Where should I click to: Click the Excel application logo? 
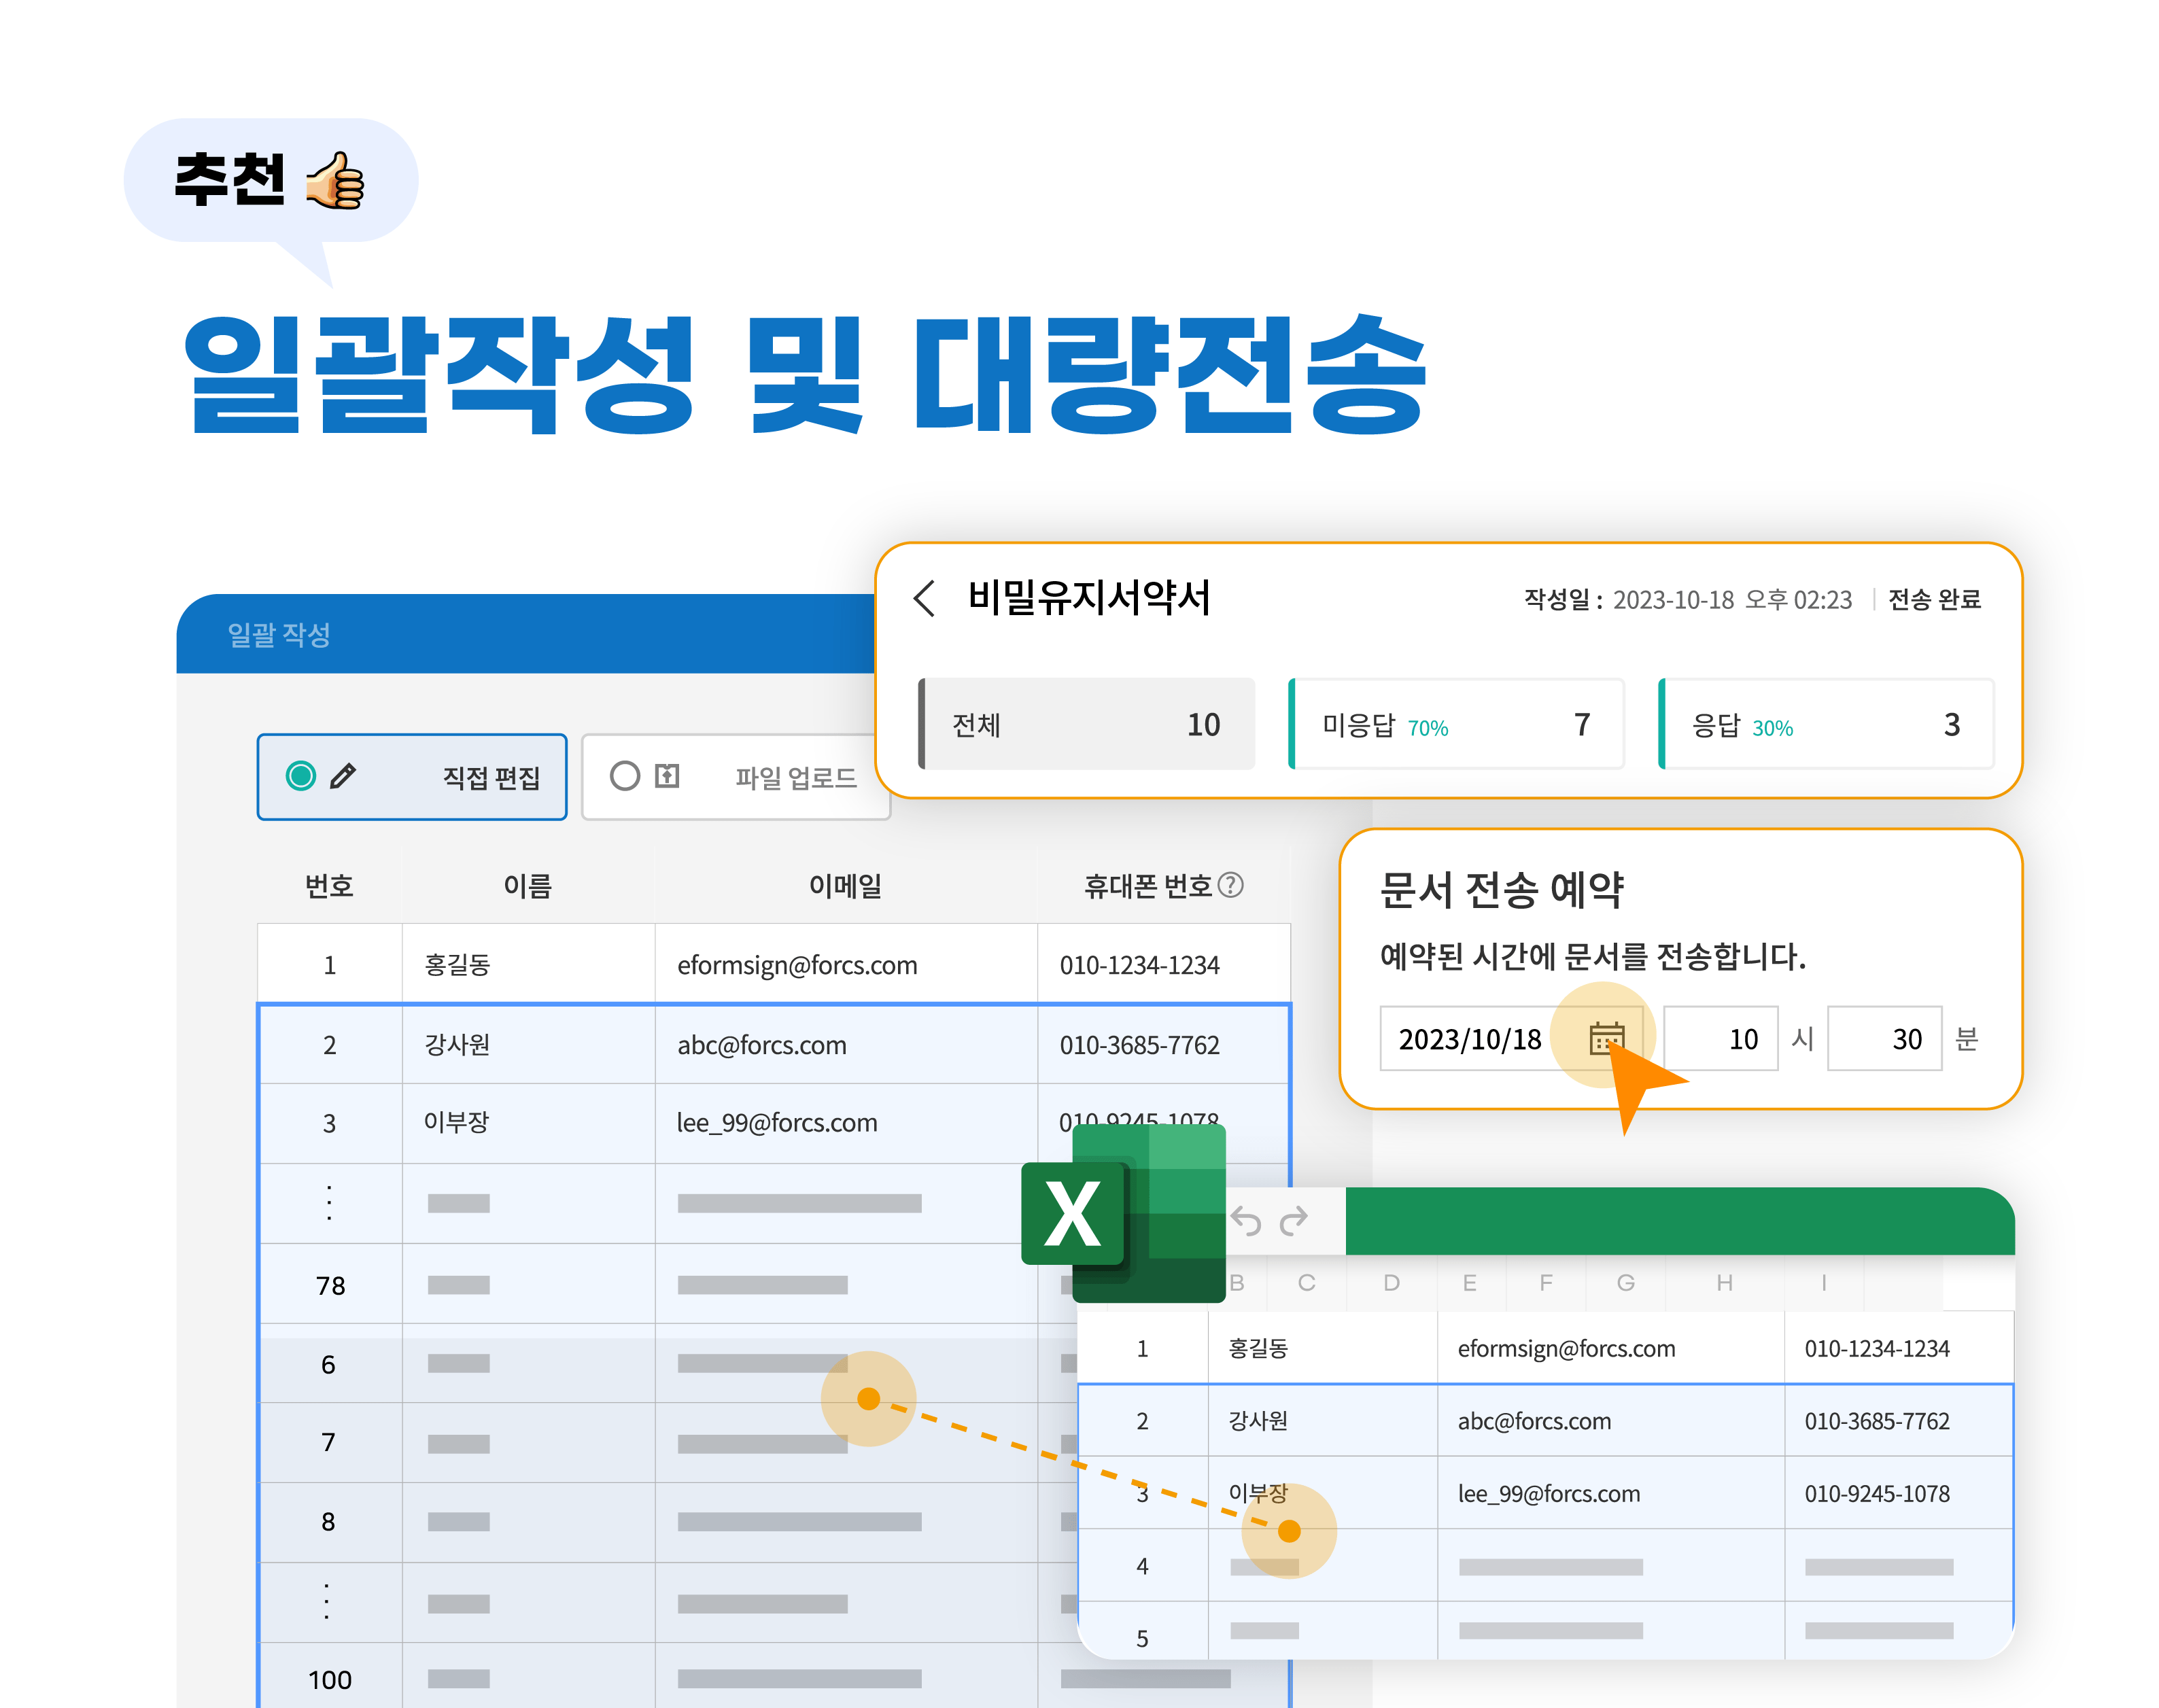(x=1123, y=1213)
